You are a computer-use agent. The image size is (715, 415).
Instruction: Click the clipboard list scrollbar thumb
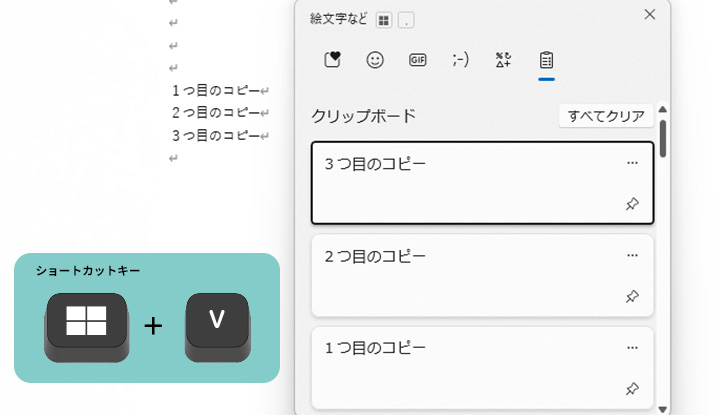click(x=663, y=139)
